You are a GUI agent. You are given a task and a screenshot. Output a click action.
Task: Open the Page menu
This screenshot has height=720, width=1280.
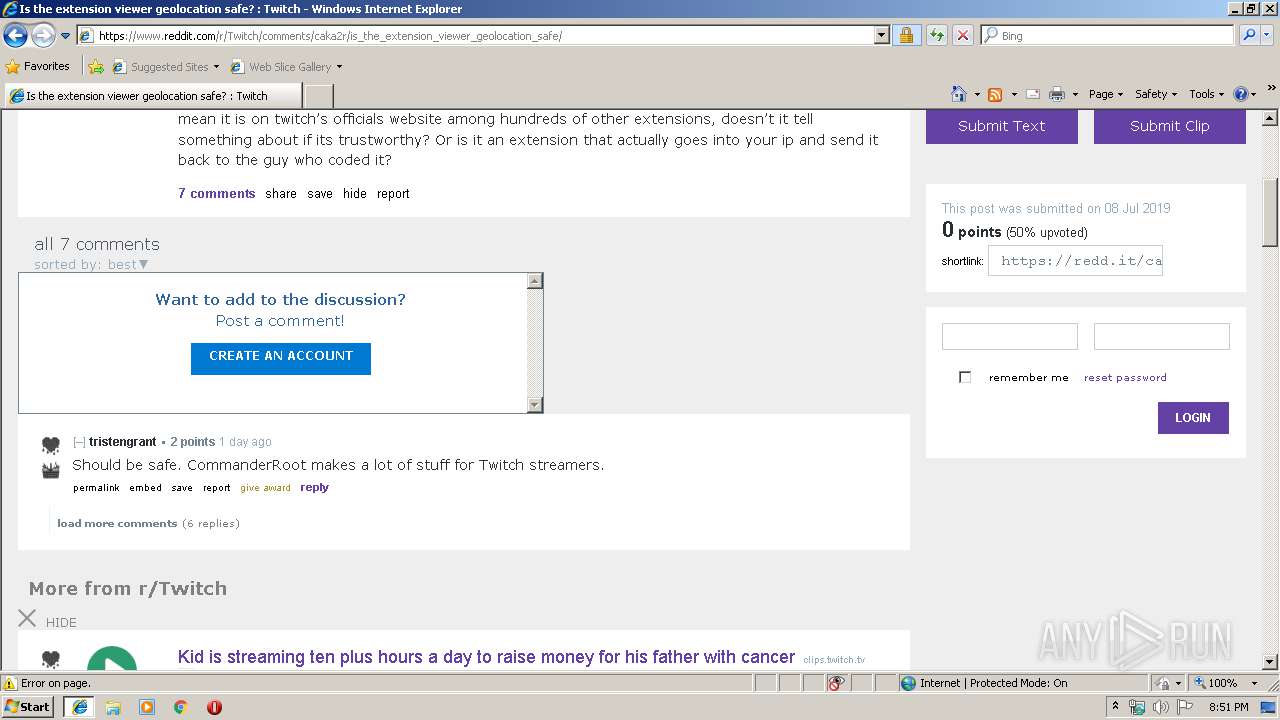pyautogui.click(x=1106, y=94)
